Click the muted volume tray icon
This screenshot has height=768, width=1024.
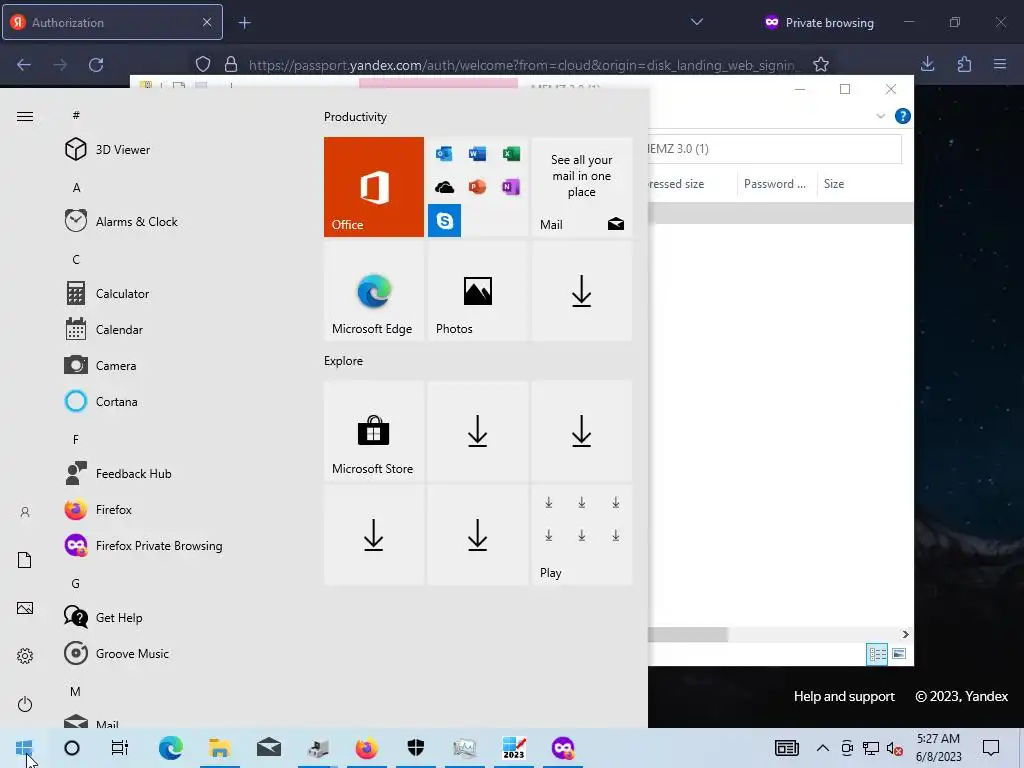(894, 749)
